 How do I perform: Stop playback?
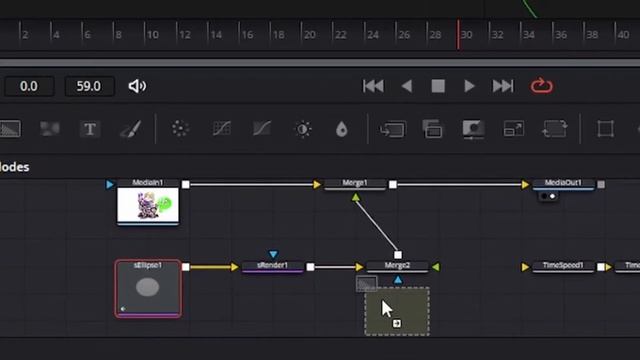(x=438, y=86)
